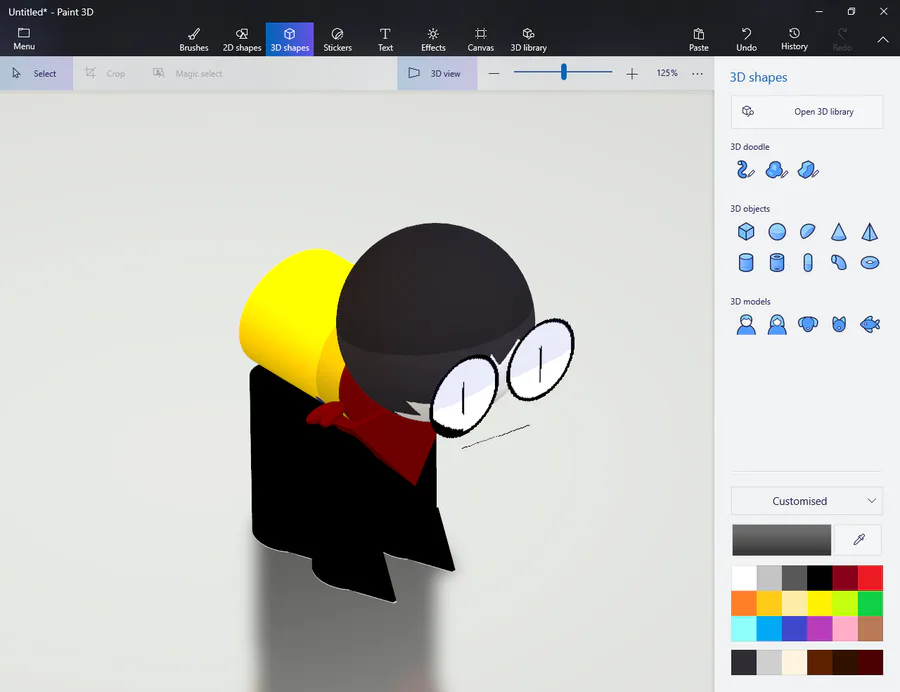
Task: Insert a cube 3D object
Action: (746, 232)
